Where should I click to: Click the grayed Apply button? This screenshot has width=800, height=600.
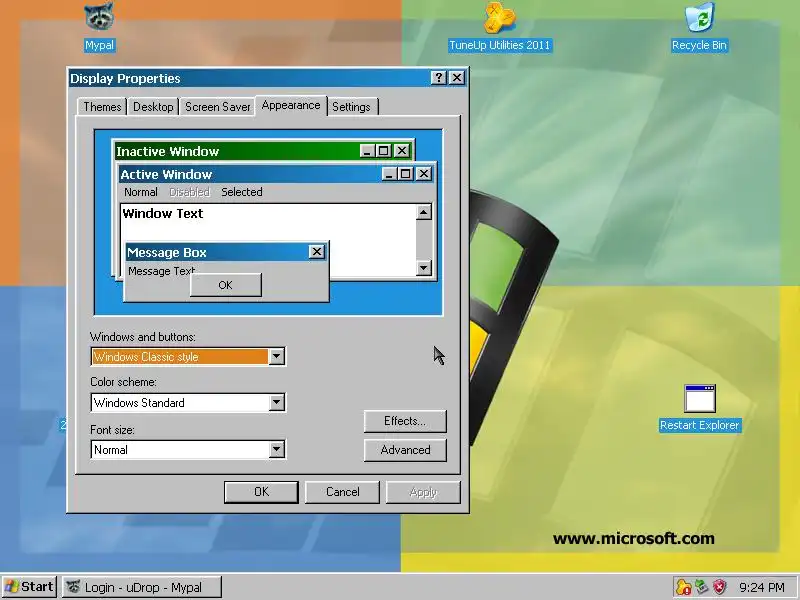pyautogui.click(x=423, y=492)
